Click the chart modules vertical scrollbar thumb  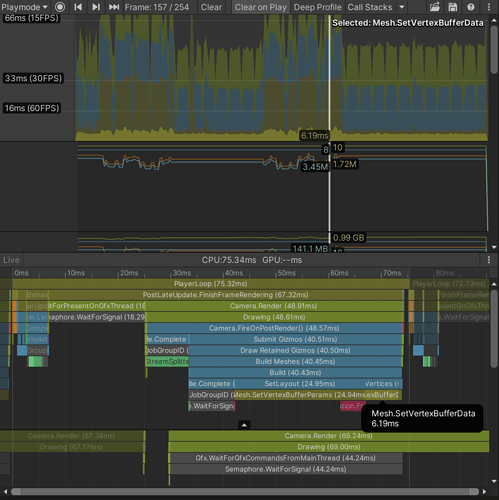pyautogui.click(x=494, y=49)
